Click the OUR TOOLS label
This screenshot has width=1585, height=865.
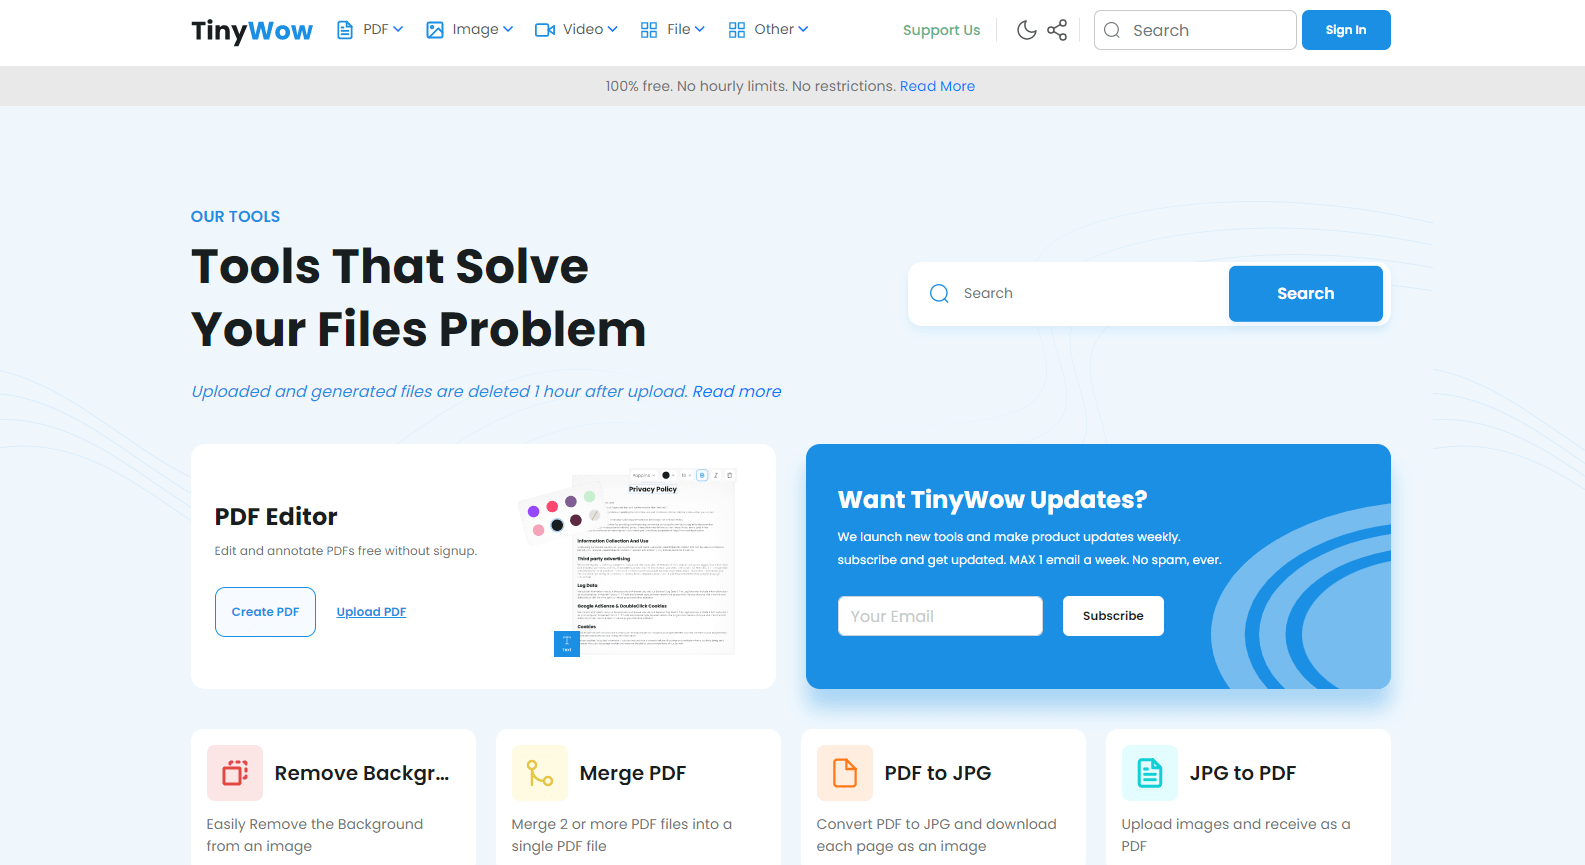235,216
